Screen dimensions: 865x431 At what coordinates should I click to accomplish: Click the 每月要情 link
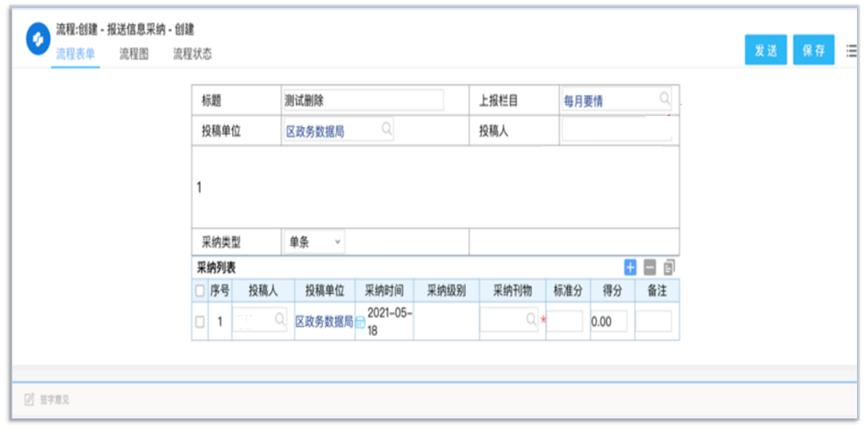(583, 102)
